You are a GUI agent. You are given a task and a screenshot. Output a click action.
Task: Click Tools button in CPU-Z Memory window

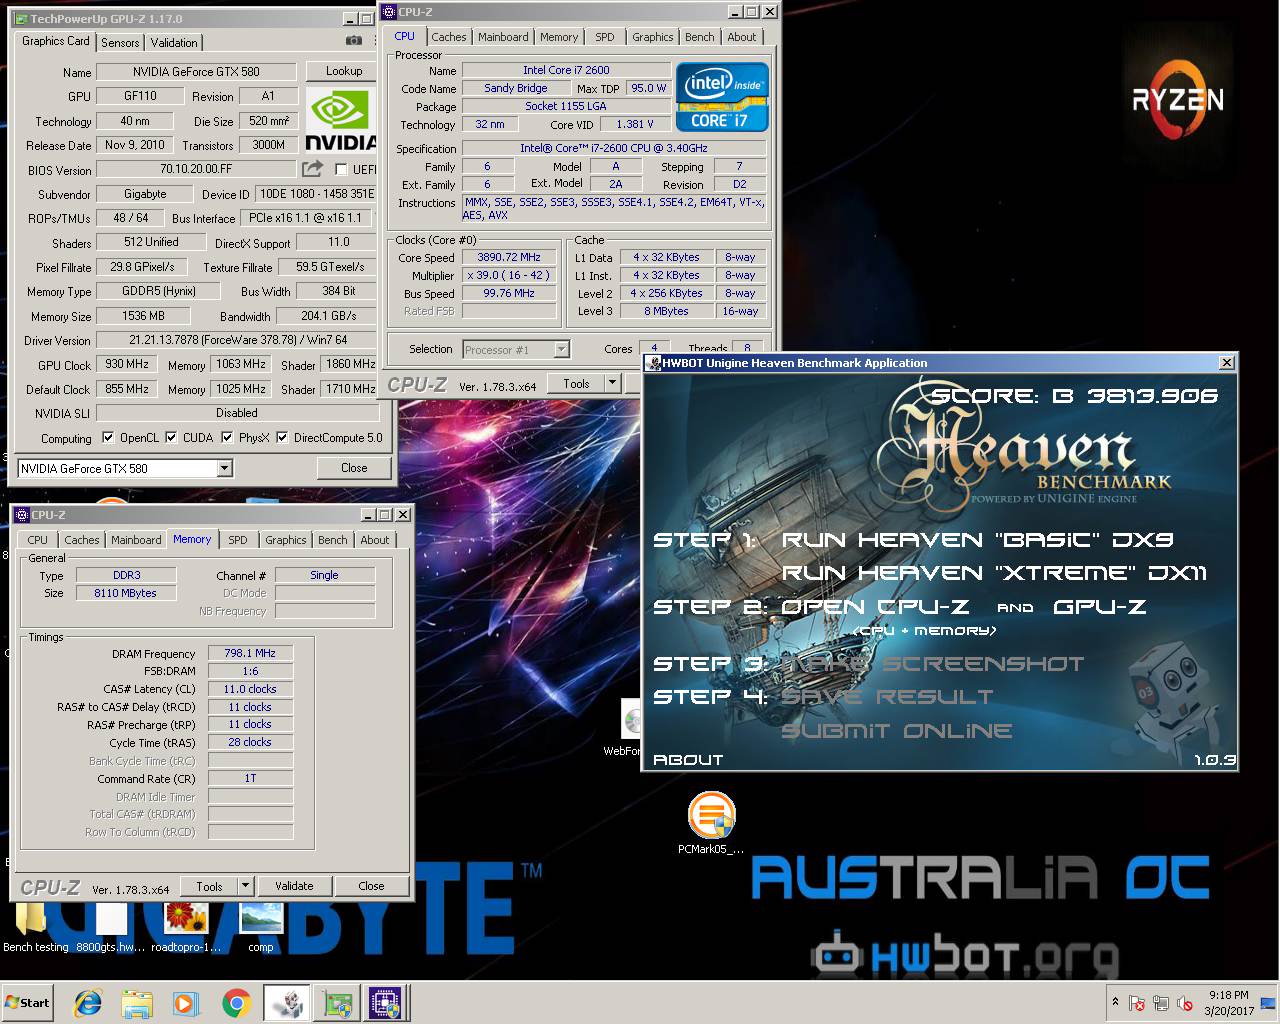[209, 886]
